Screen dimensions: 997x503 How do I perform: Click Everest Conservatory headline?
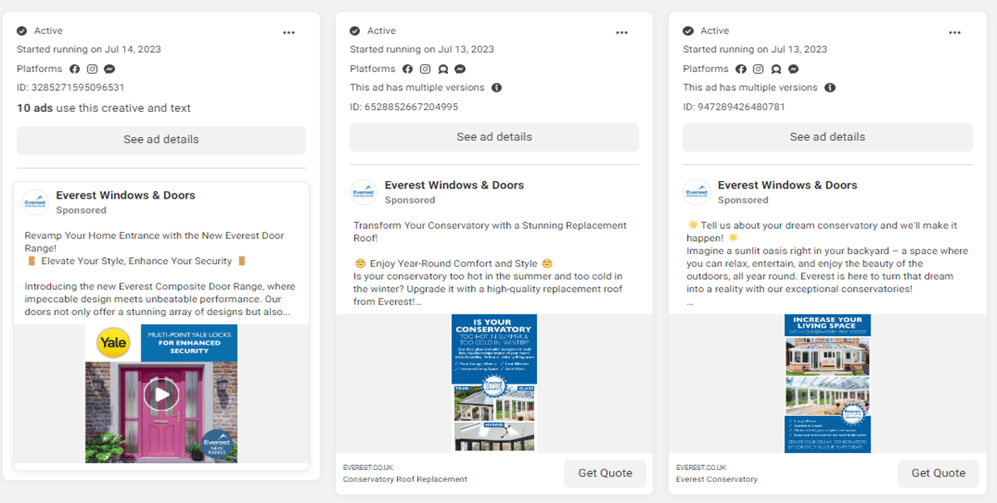[x=717, y=479]
